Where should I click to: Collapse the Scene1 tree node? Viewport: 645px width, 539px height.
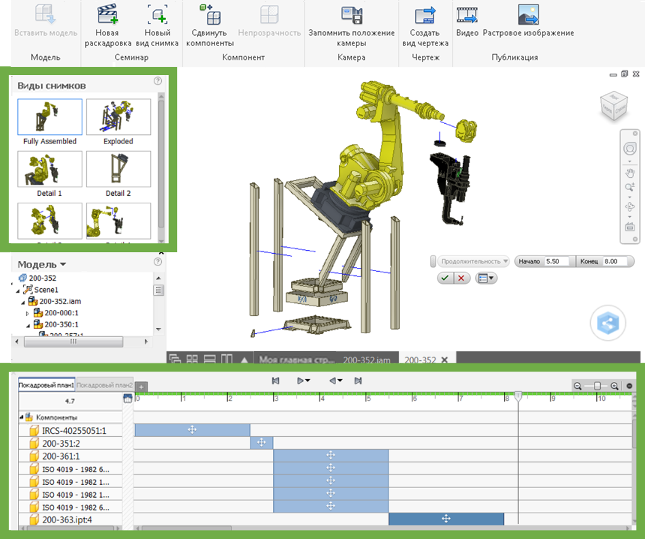coord(18,290)
